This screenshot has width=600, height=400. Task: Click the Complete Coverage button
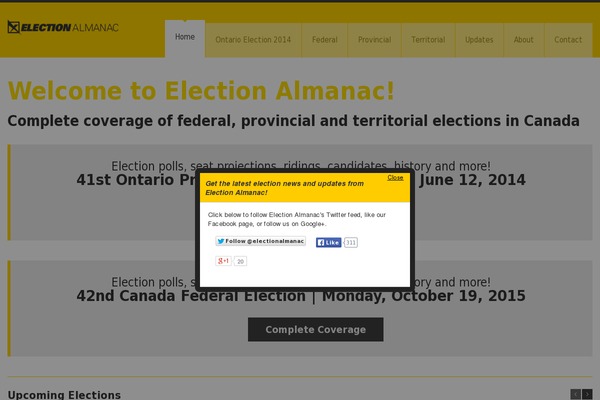click(x=316, y=330)
